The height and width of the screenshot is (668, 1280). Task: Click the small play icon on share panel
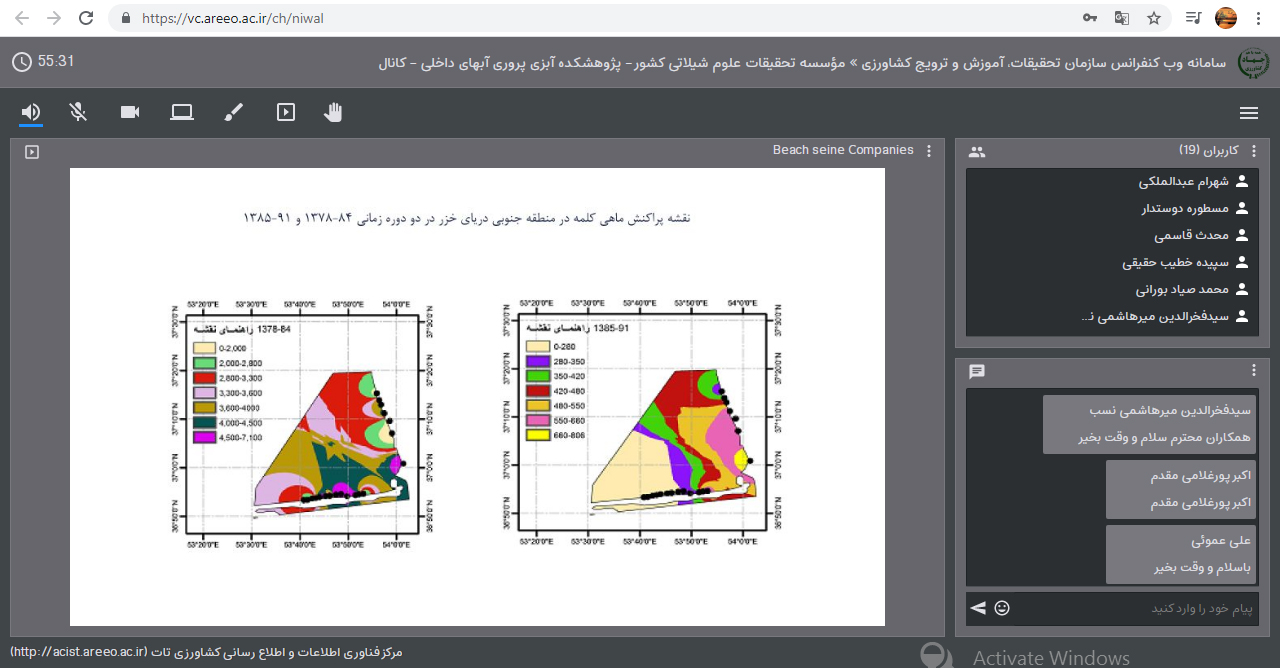[32, 152]
